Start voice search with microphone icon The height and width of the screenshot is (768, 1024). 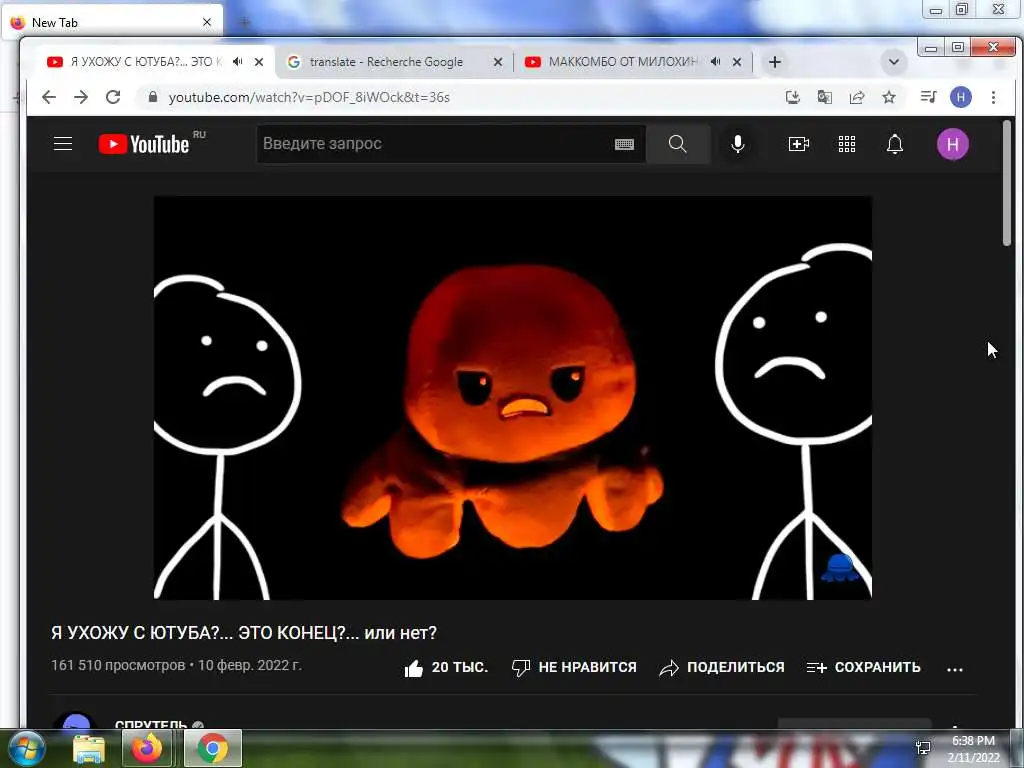[738, 144]
